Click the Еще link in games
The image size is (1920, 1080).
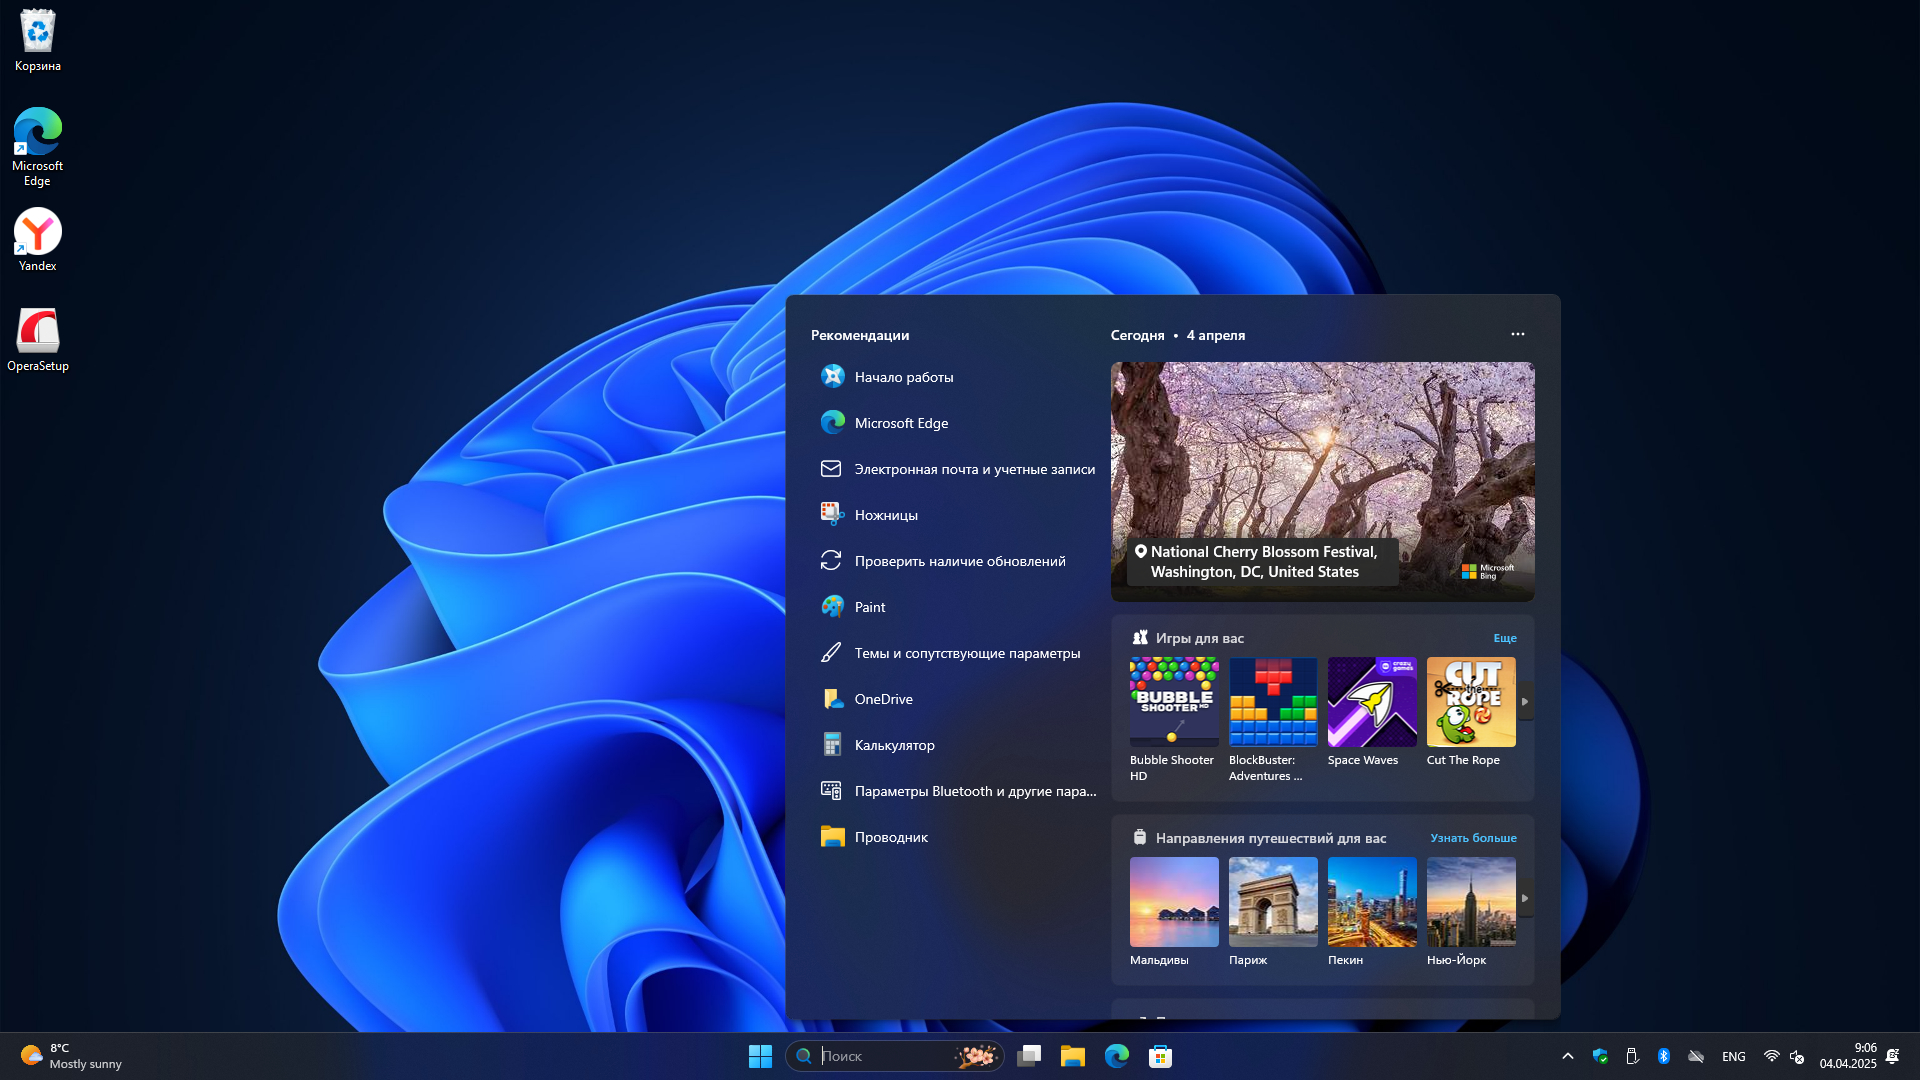[1504, 638]
